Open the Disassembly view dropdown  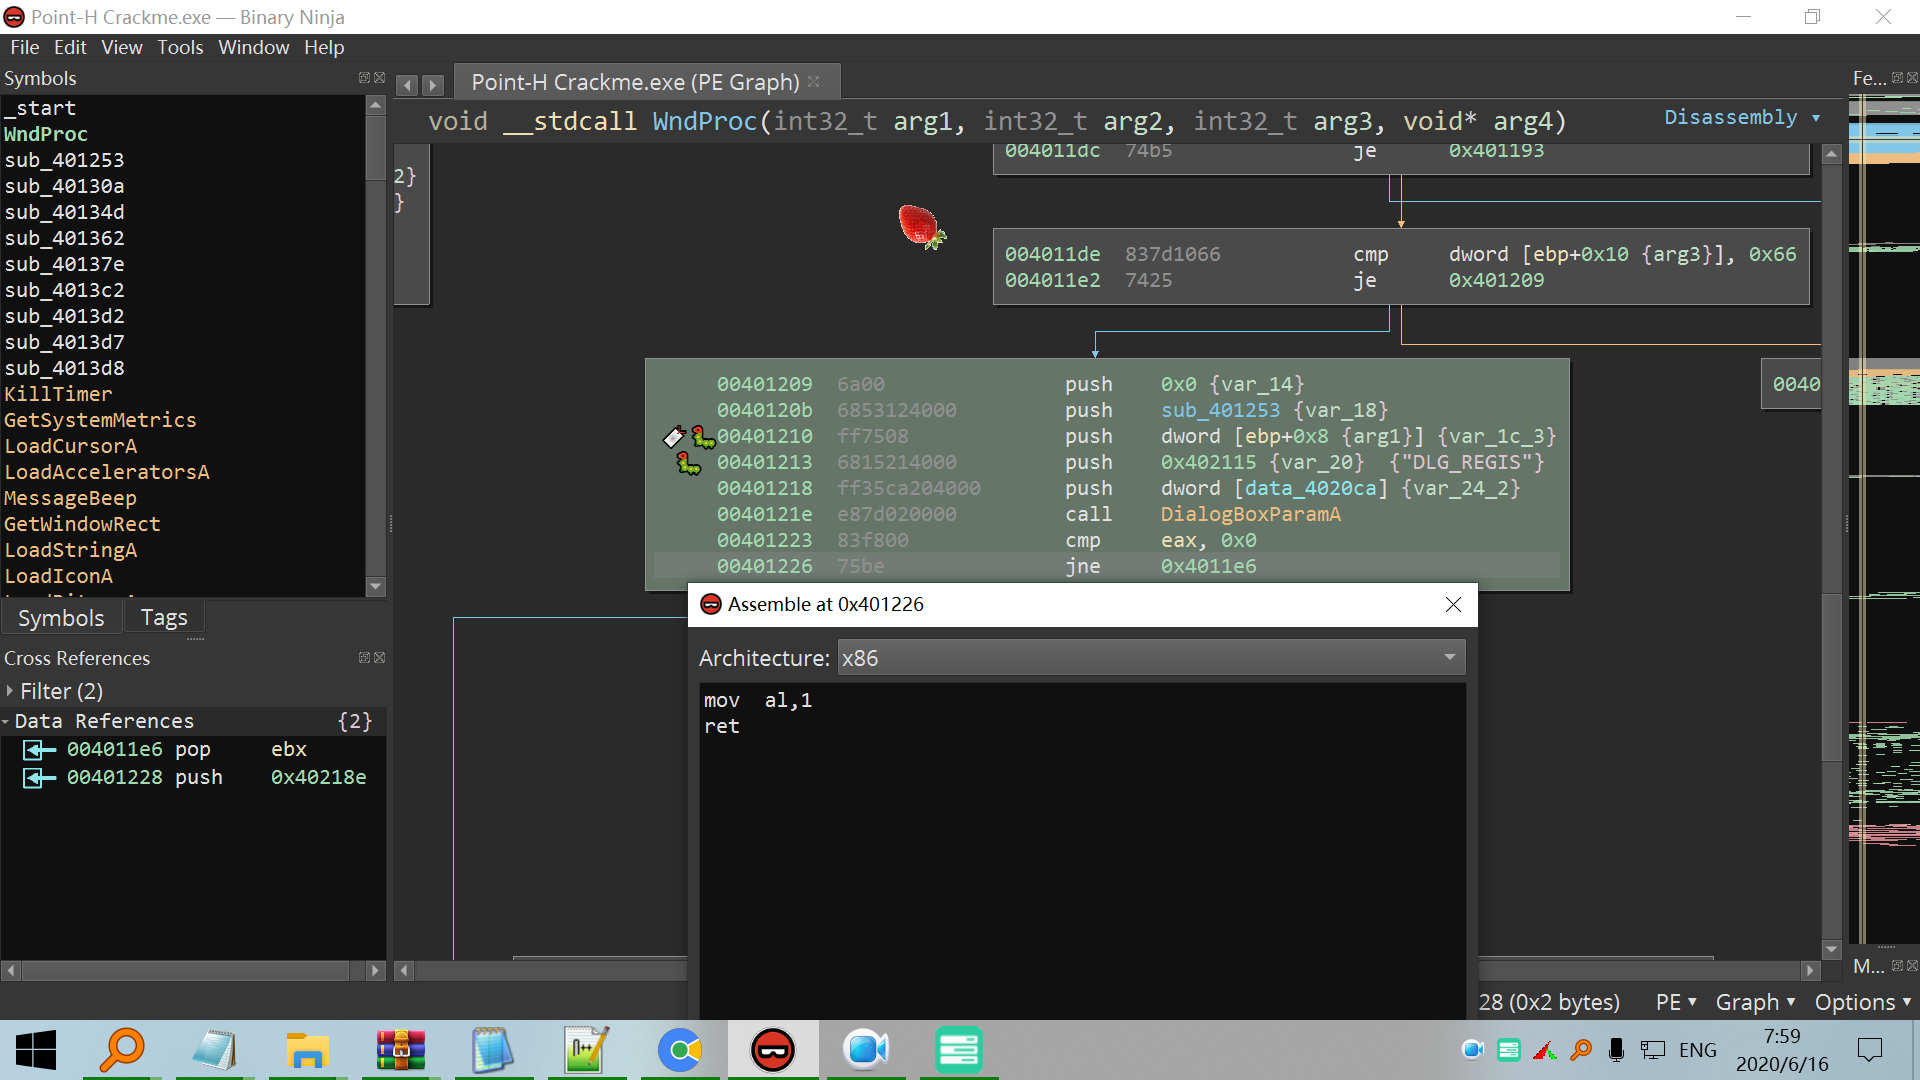pos(1741,118)
